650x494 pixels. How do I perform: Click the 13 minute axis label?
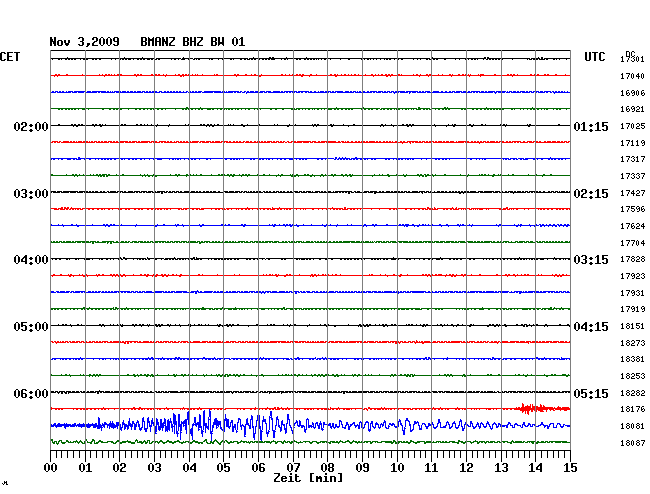(501, 468)
